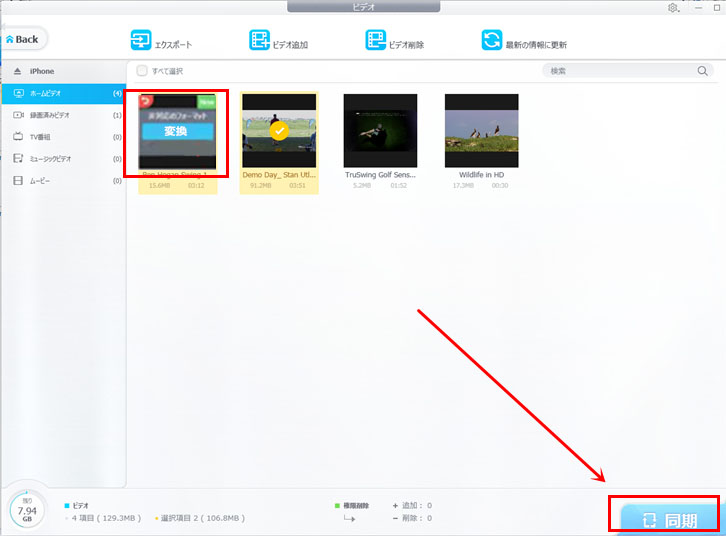Open settings with the gear icon
This screenshot has width=726, height=536.
click(673, 8)
